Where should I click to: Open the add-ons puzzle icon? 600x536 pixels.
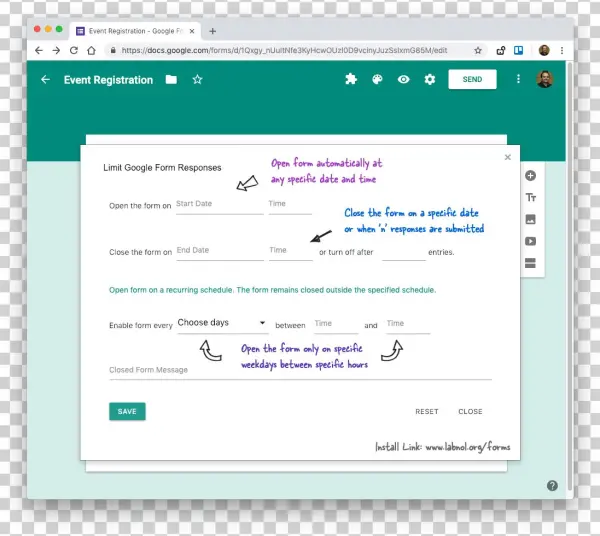351,80
